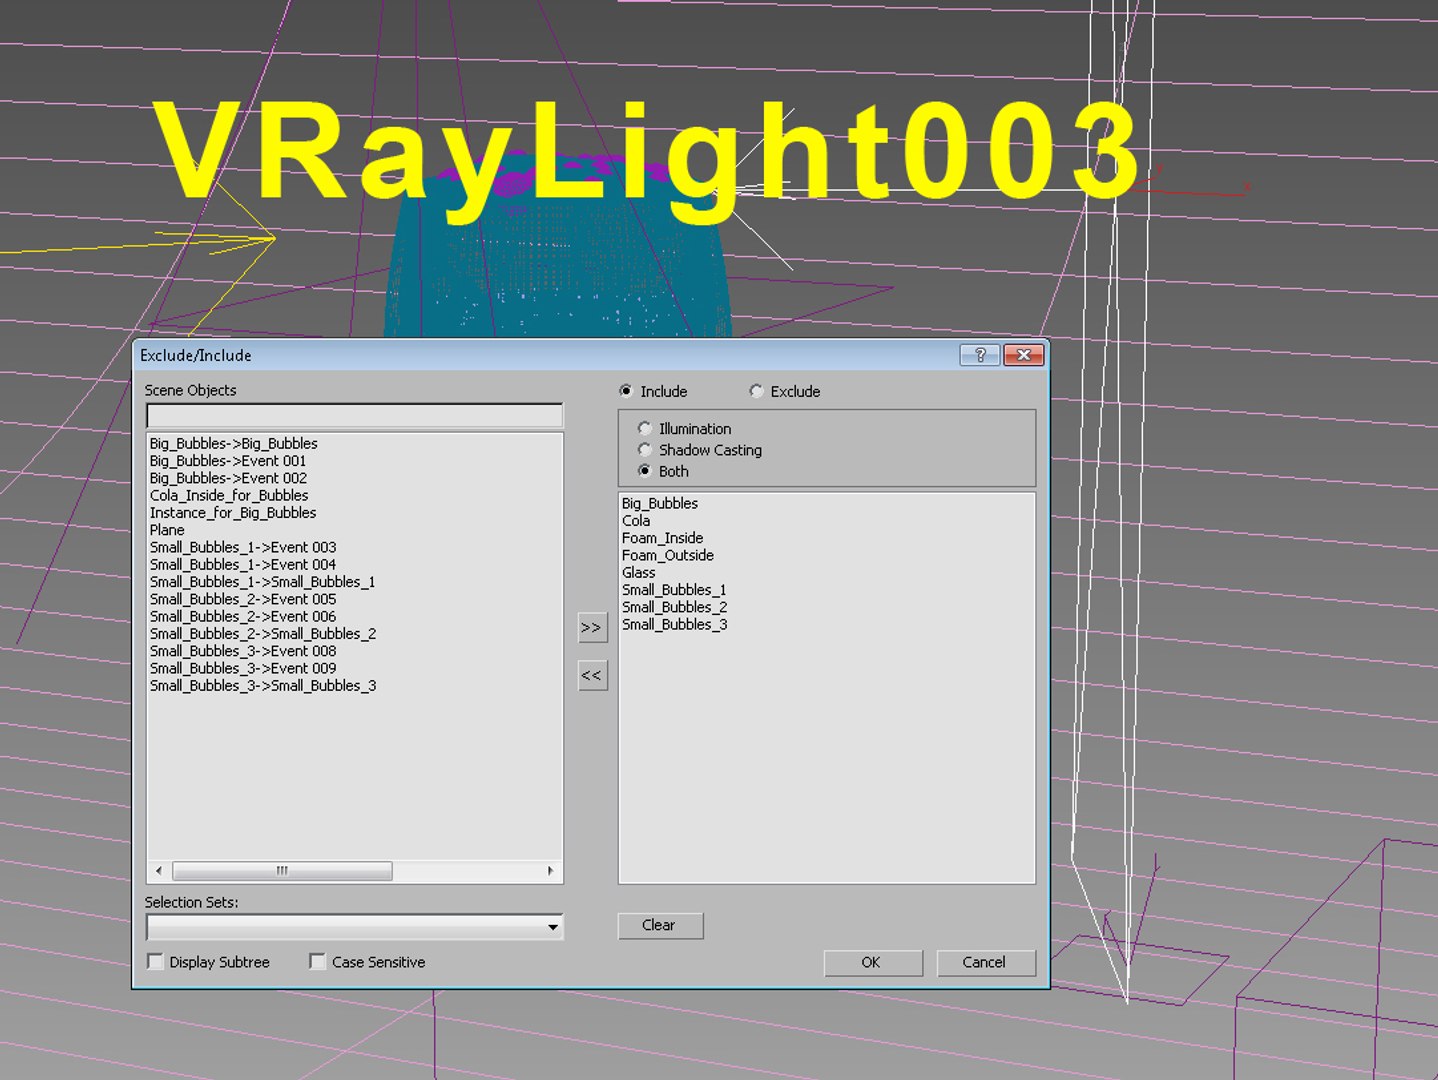Enable the Display Subtree checkbox
The height and width of the screenshot is (1080, 1438).
(x=155, y=962)
